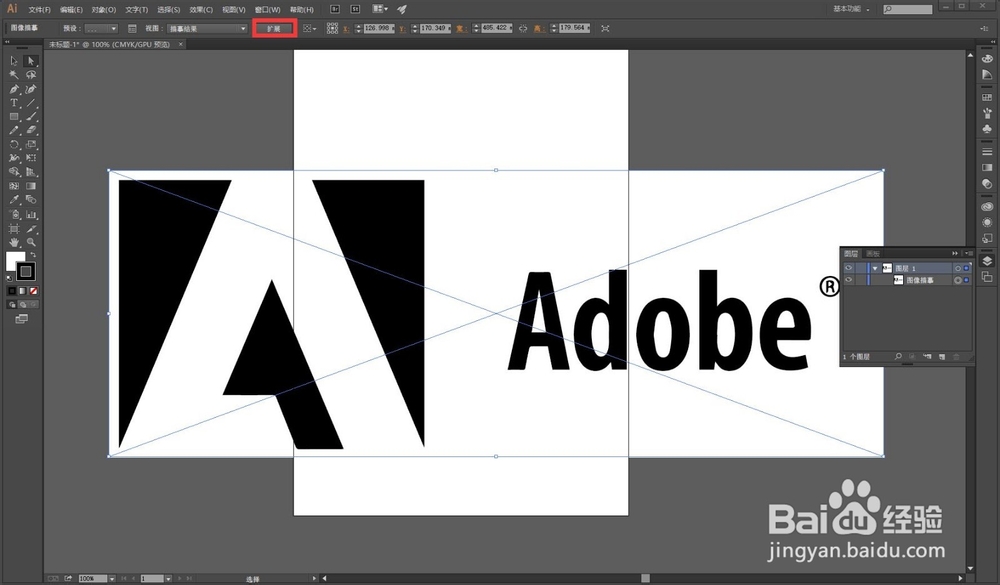Select the black arrow Selection tool
The height and width of the screenshot is (585, 1000).
[x=14, y=61]
